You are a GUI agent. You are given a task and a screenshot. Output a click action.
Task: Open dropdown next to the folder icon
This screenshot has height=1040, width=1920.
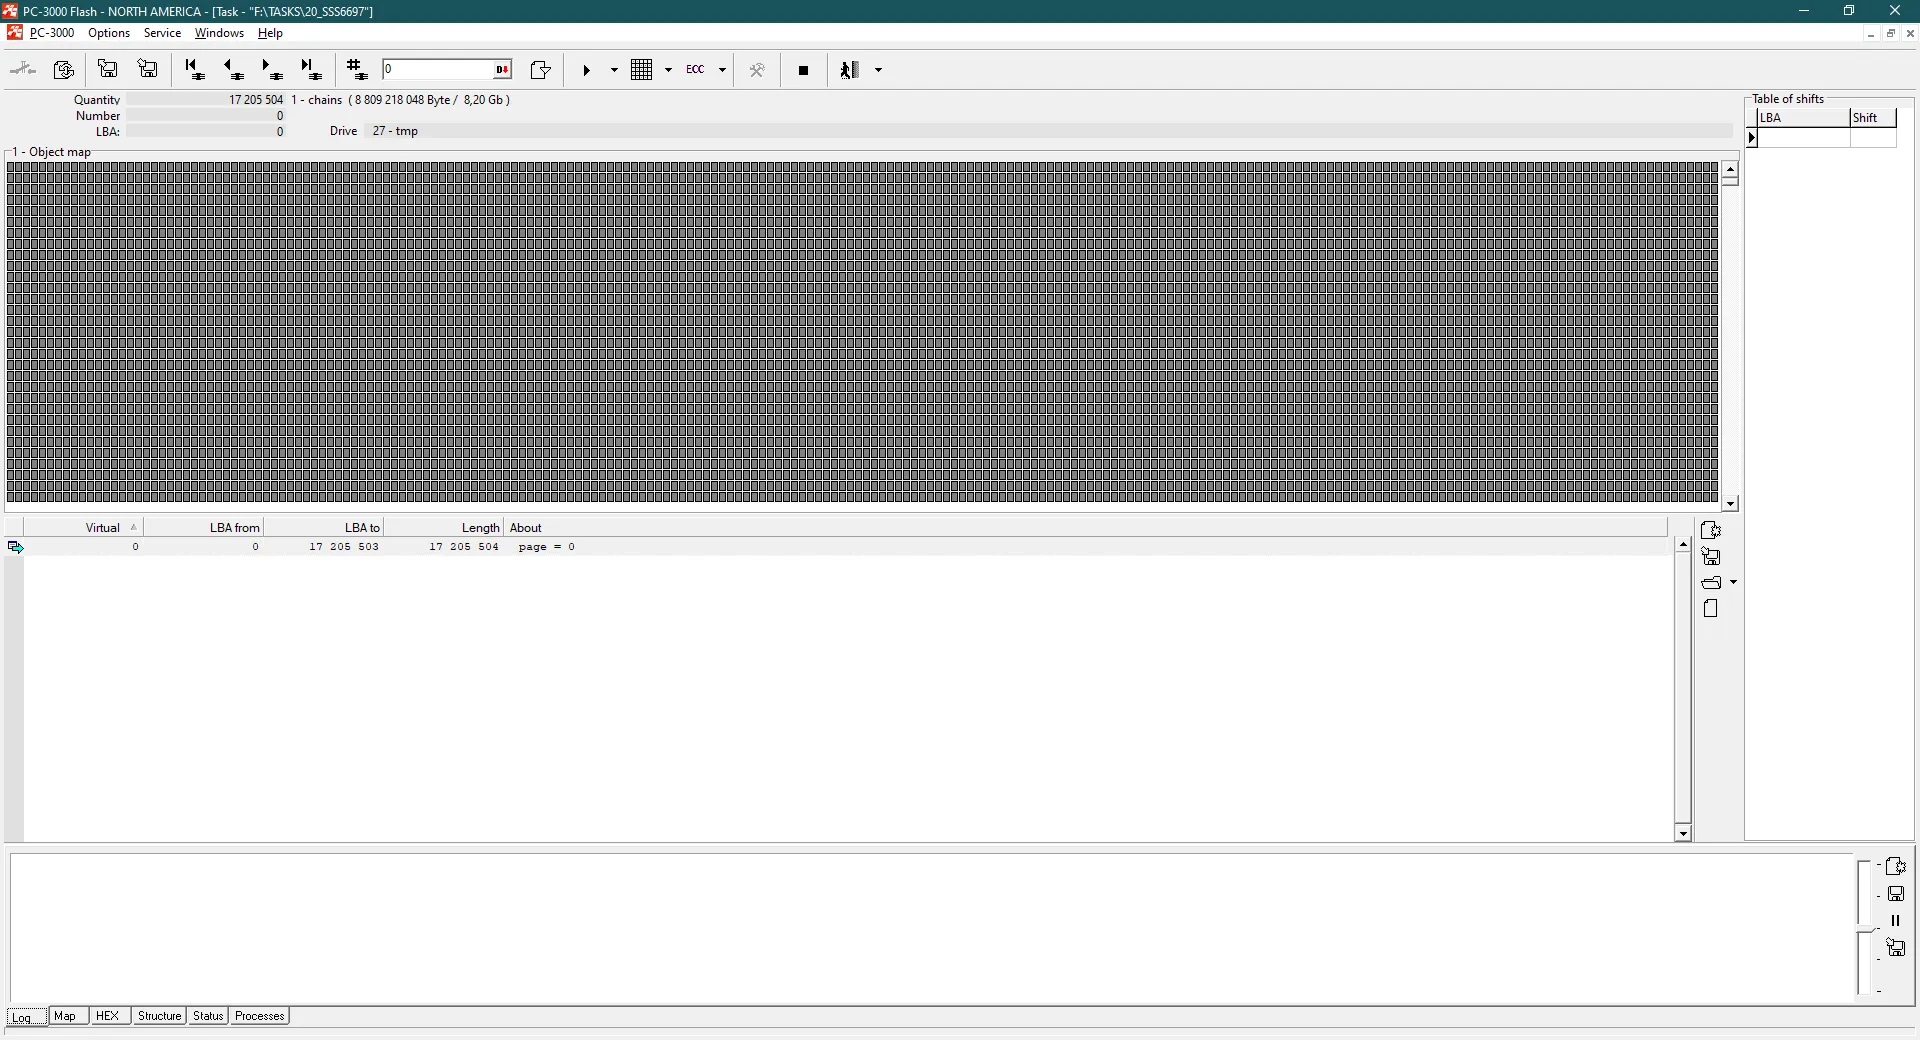tap(1733, 582)
